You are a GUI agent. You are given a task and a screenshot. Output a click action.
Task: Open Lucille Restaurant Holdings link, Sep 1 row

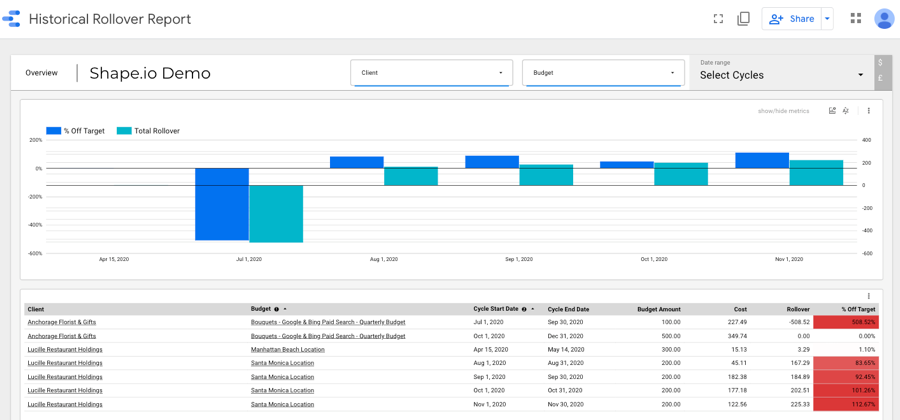pyautogui.click(x=65, y=377)
